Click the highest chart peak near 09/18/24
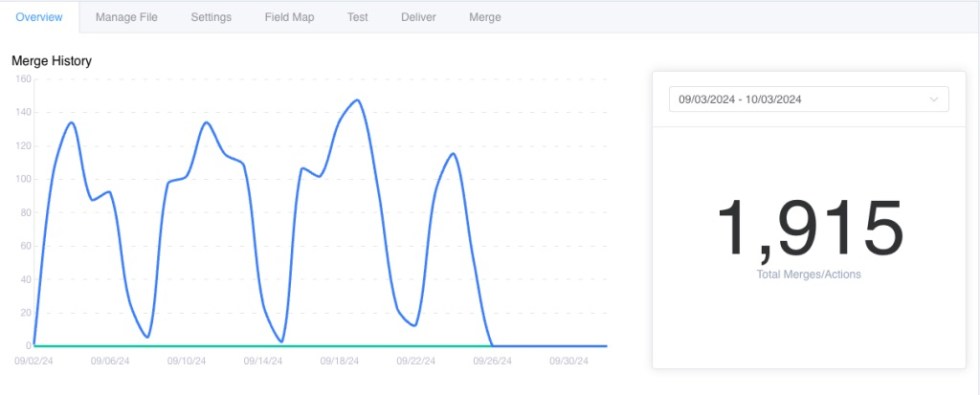This screenshot has width=980, height=395. coord(357,100)
